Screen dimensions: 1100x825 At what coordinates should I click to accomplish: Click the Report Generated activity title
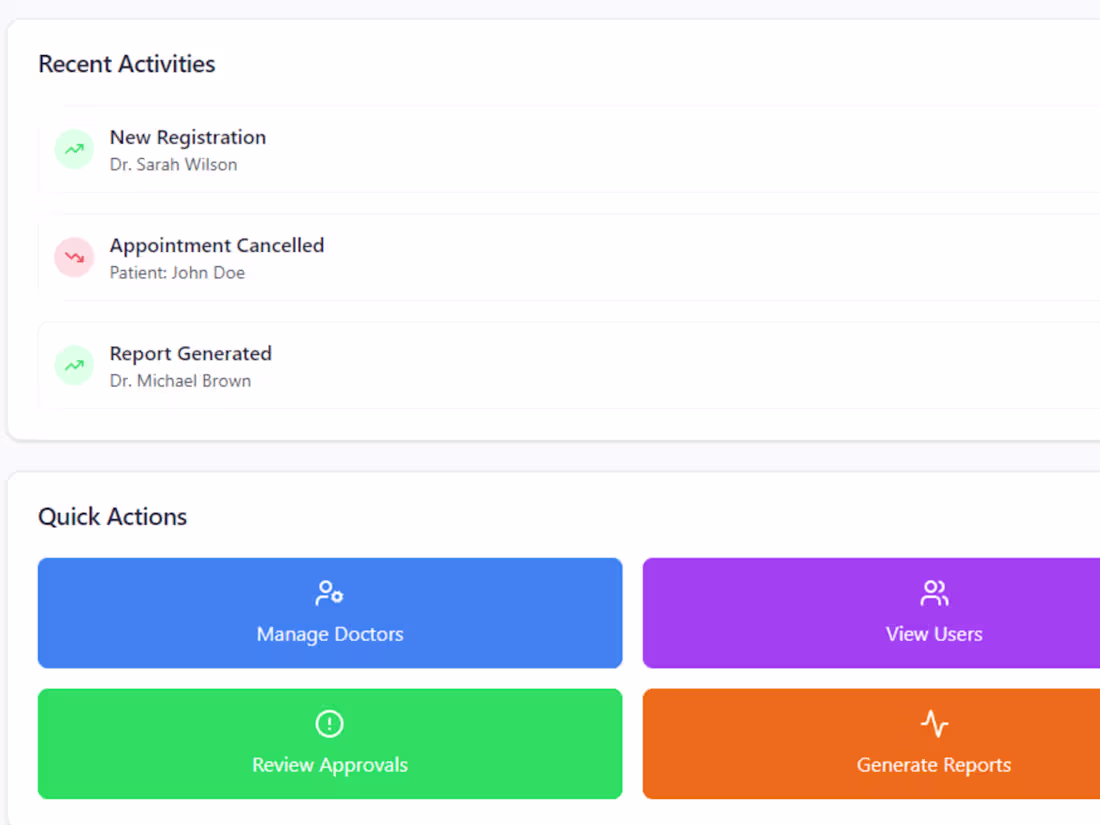[x=191, y=353]
